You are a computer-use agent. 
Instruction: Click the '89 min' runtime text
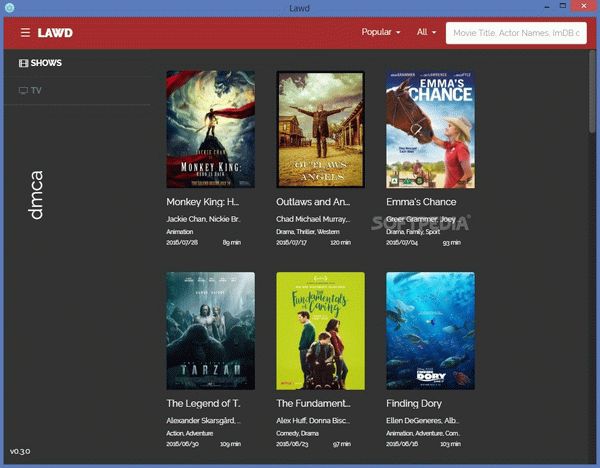[232, 242]
